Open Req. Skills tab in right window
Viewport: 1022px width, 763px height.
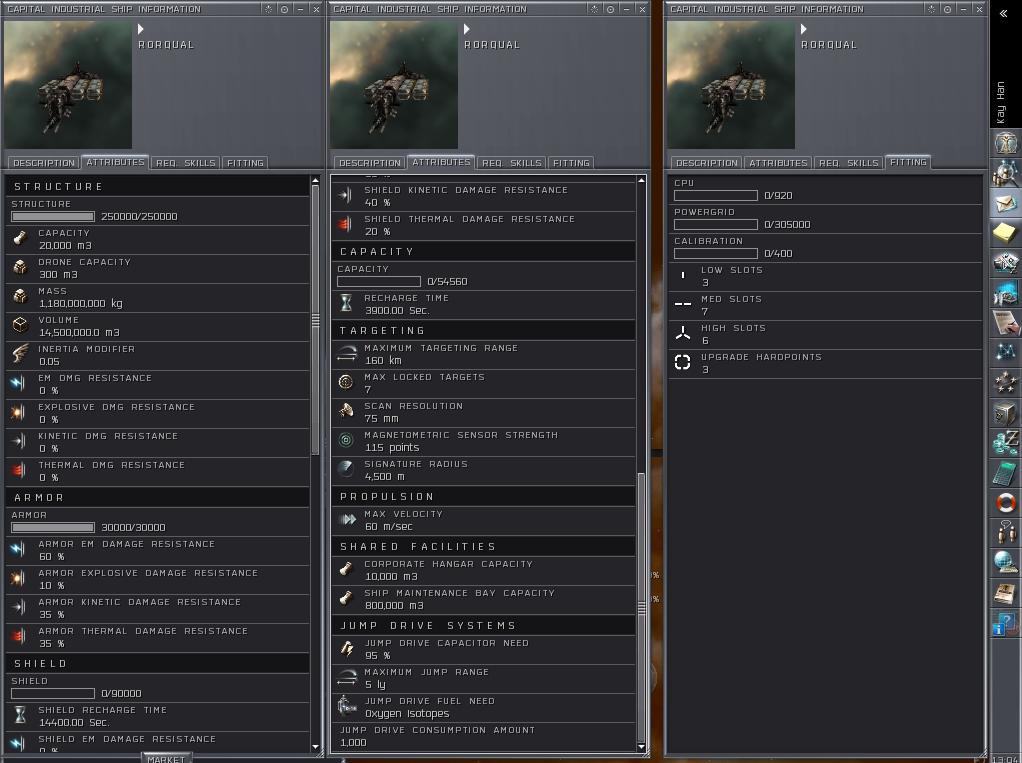849,163
